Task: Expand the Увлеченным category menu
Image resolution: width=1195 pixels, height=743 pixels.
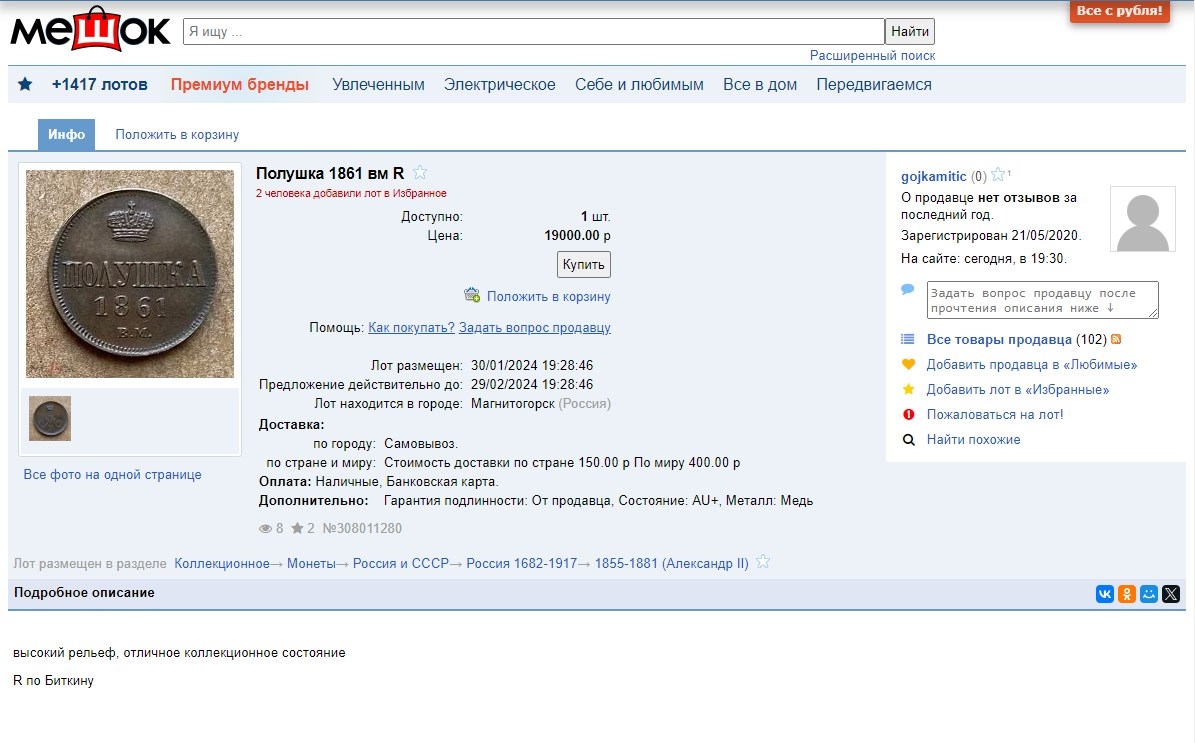Action: 378,85
